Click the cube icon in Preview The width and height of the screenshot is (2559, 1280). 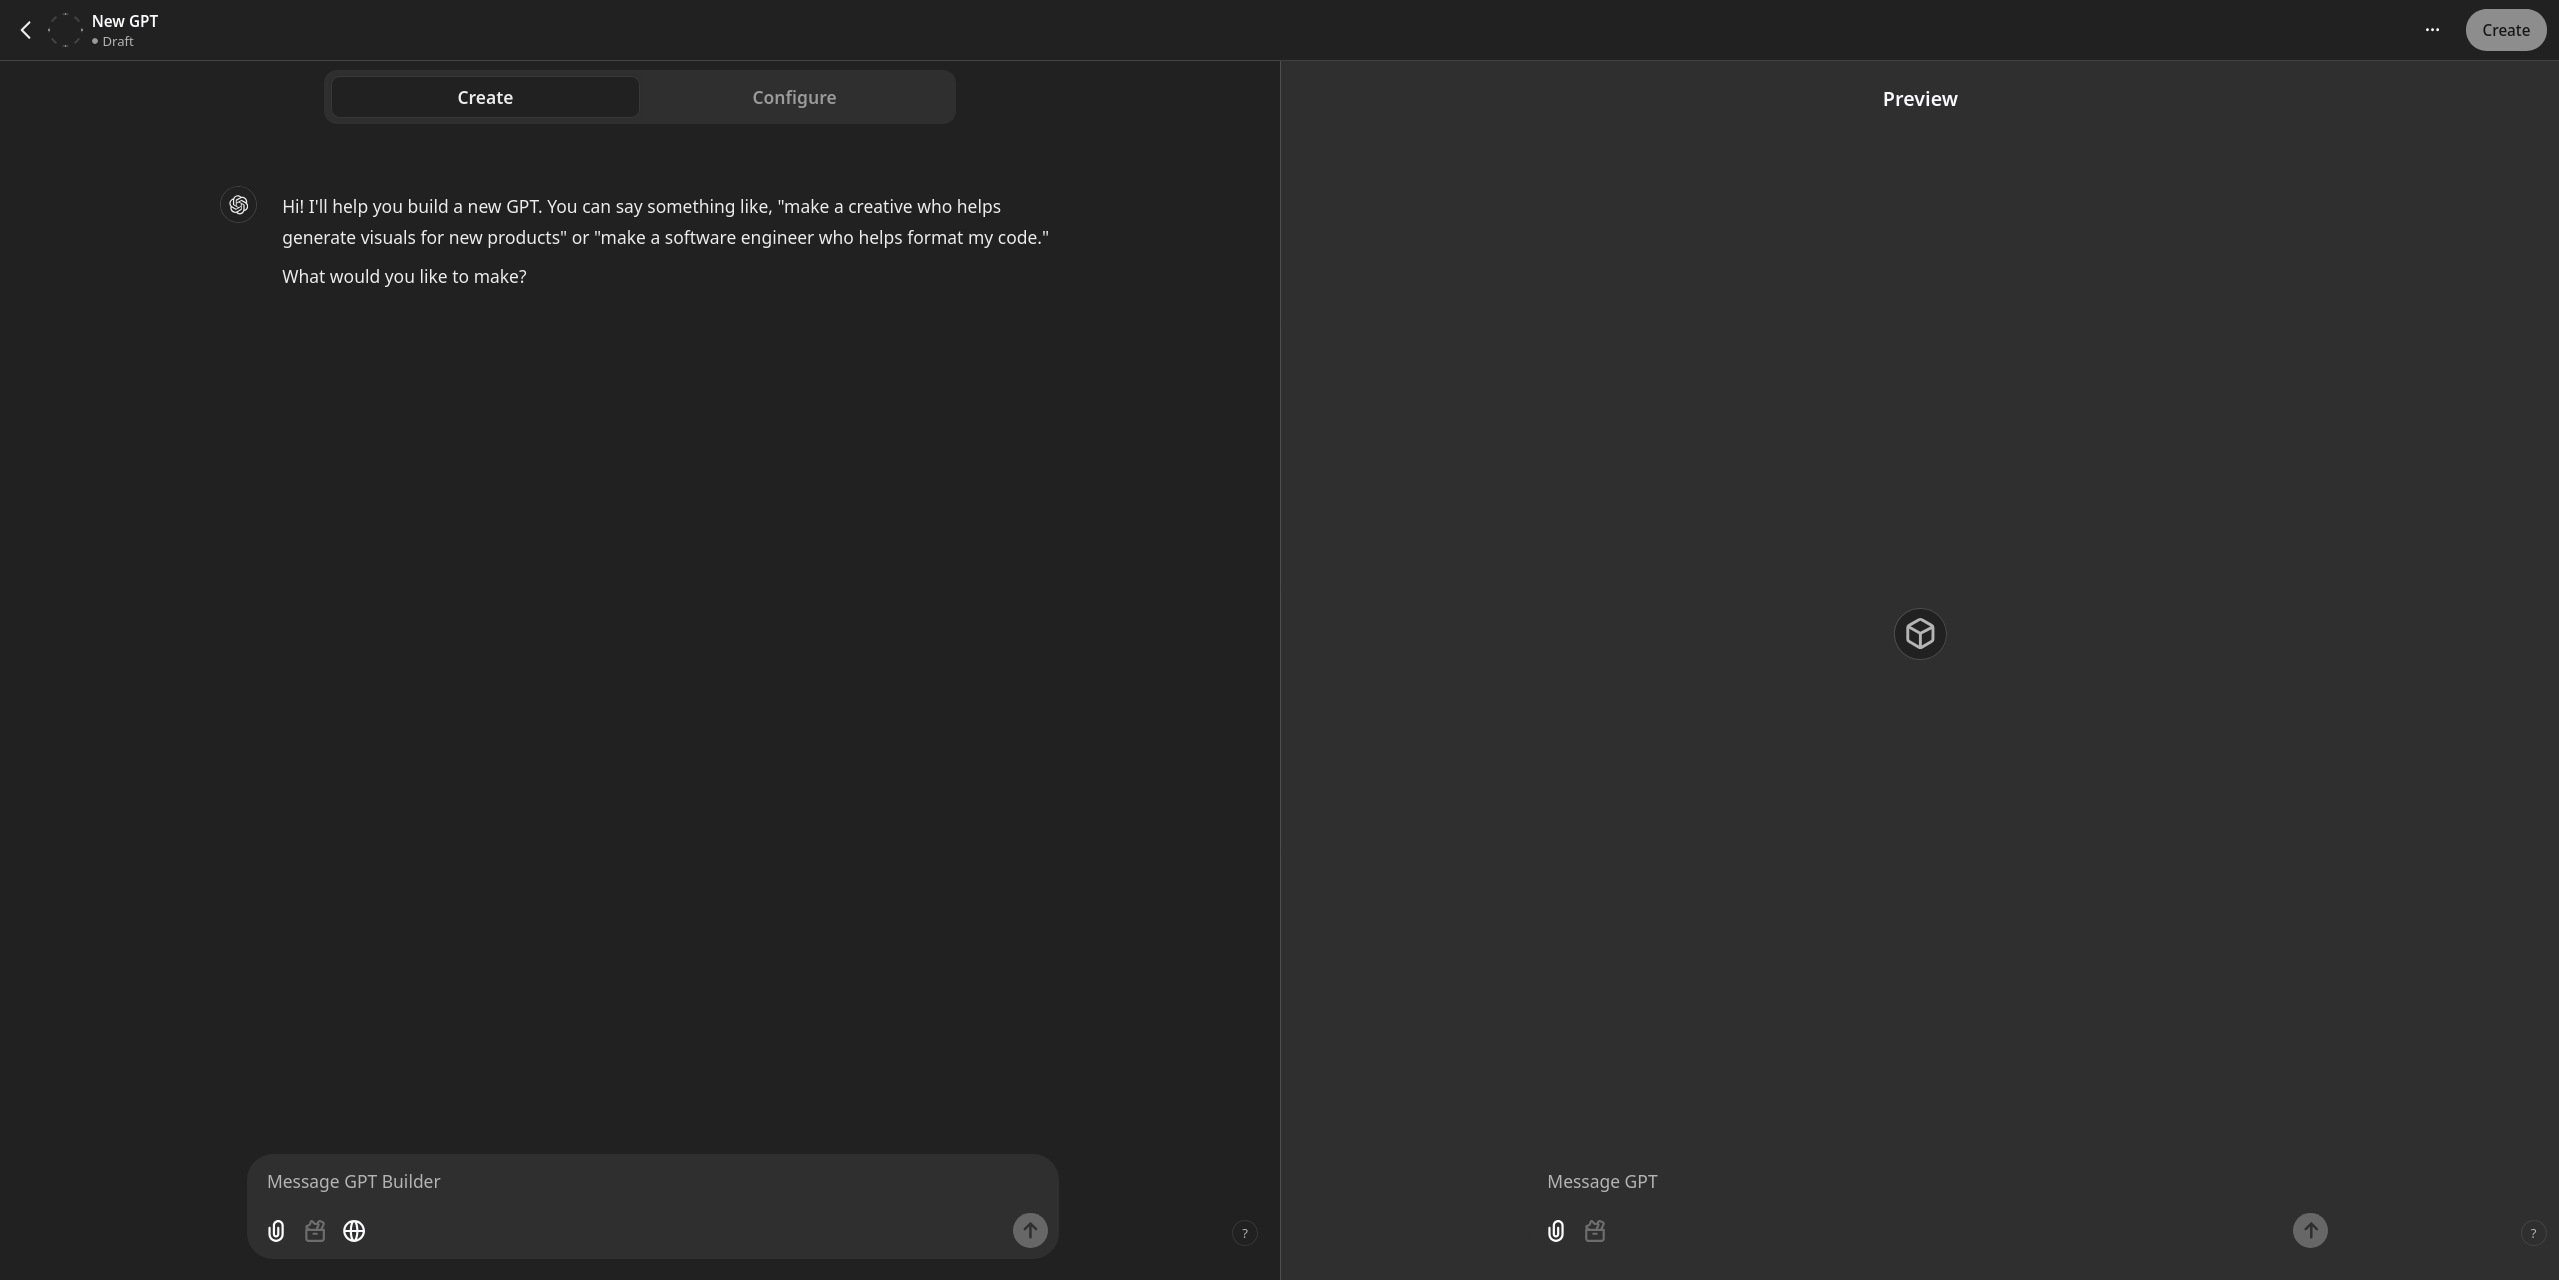(x=1919, y=633)
